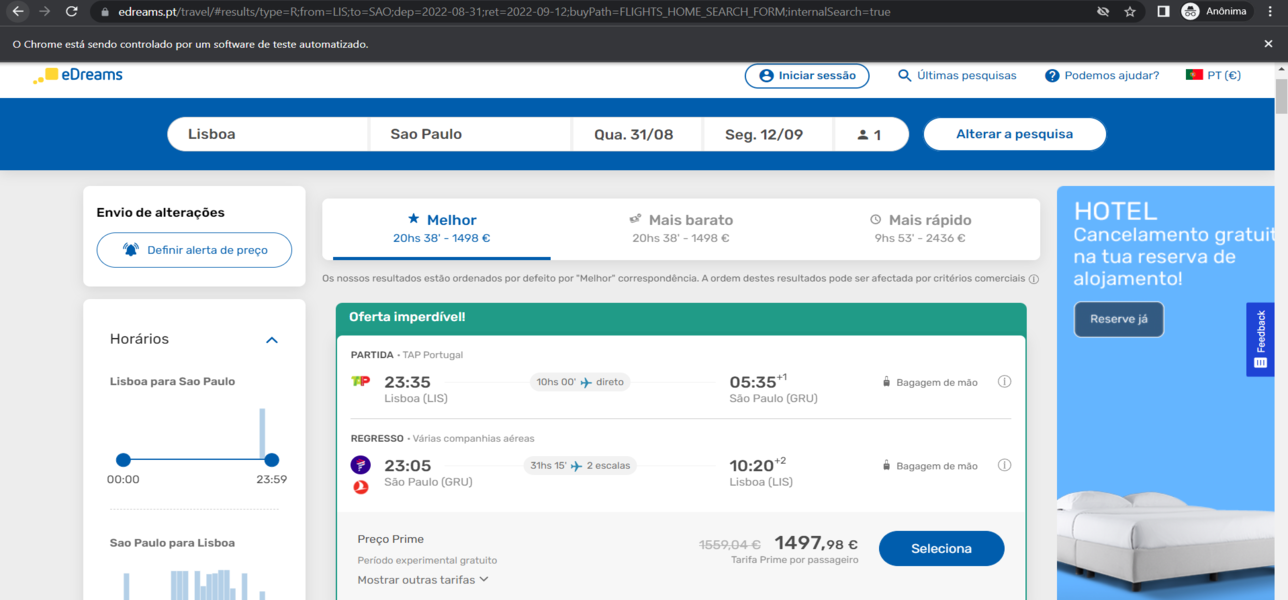This screenshot has height=600, width=1288.
Task: Expand Mostrar outras tarifas
Action: pos(423,579)
